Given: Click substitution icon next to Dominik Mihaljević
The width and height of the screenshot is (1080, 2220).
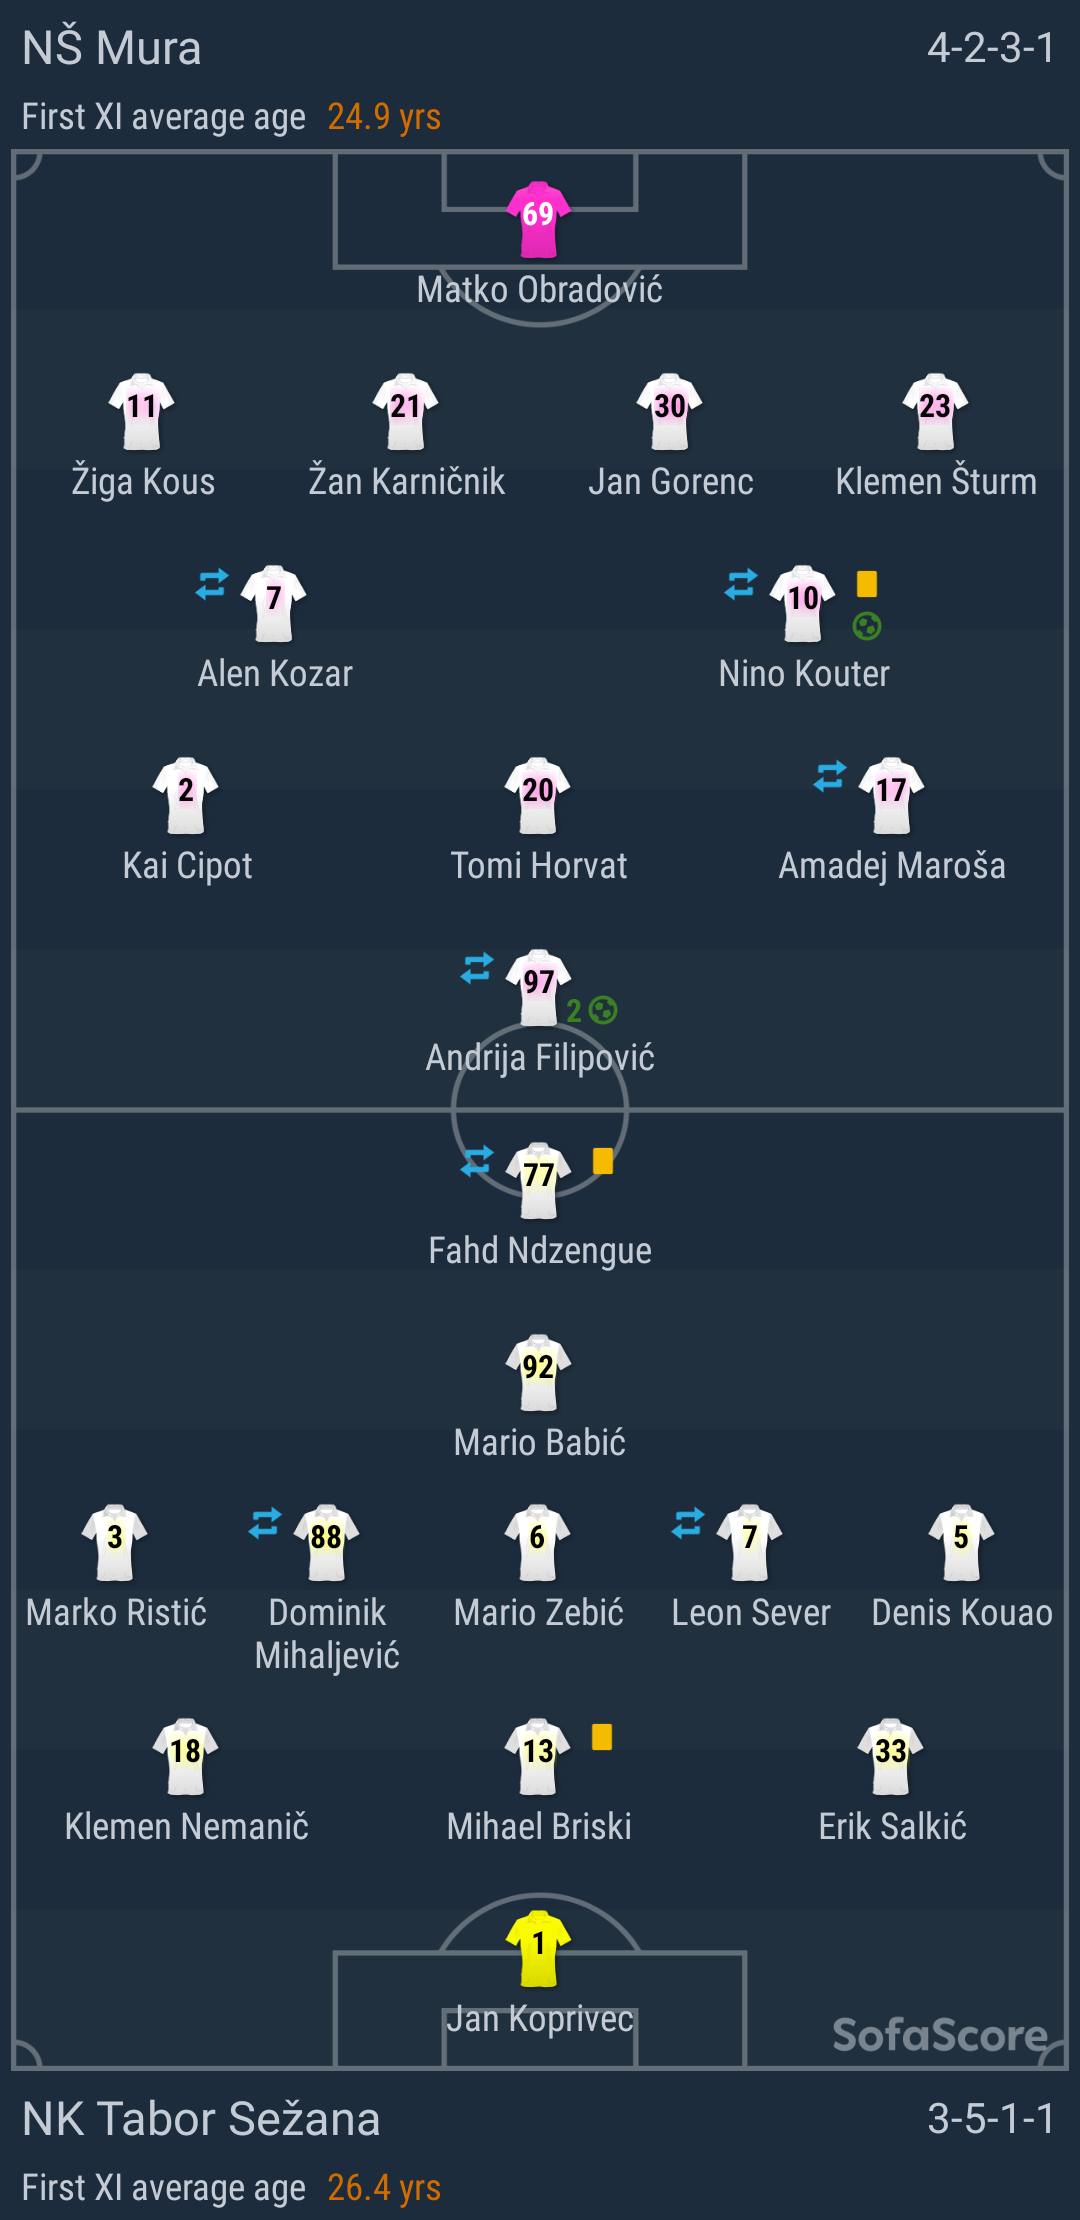Looking at the screenshot, I should tap(265, 1523).
